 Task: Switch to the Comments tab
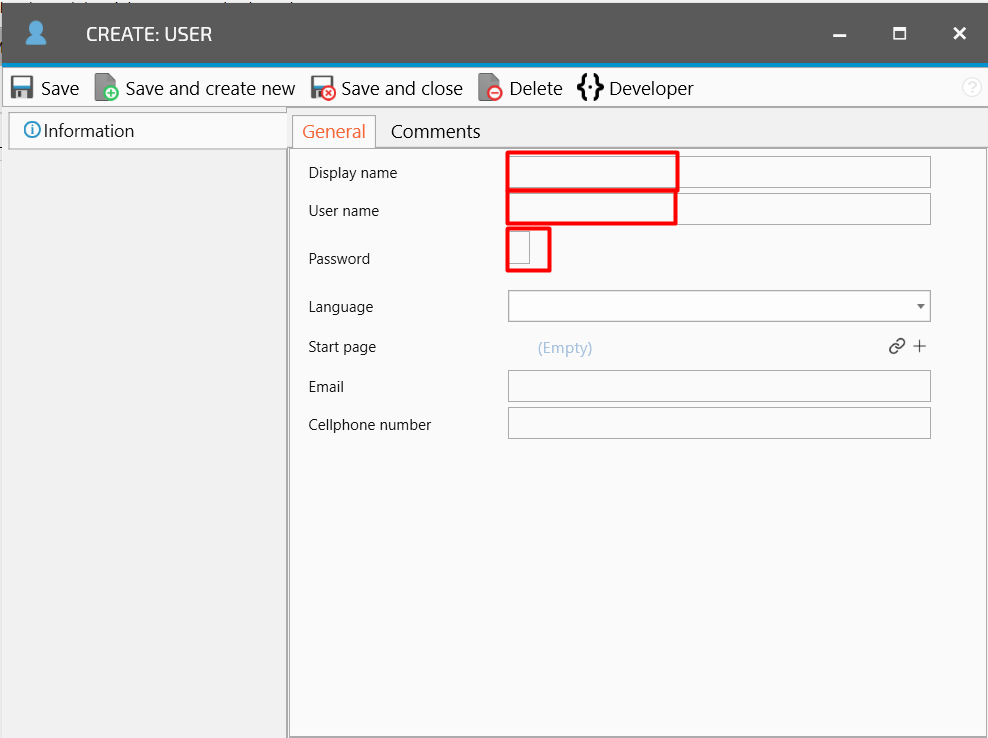[435, 132]
